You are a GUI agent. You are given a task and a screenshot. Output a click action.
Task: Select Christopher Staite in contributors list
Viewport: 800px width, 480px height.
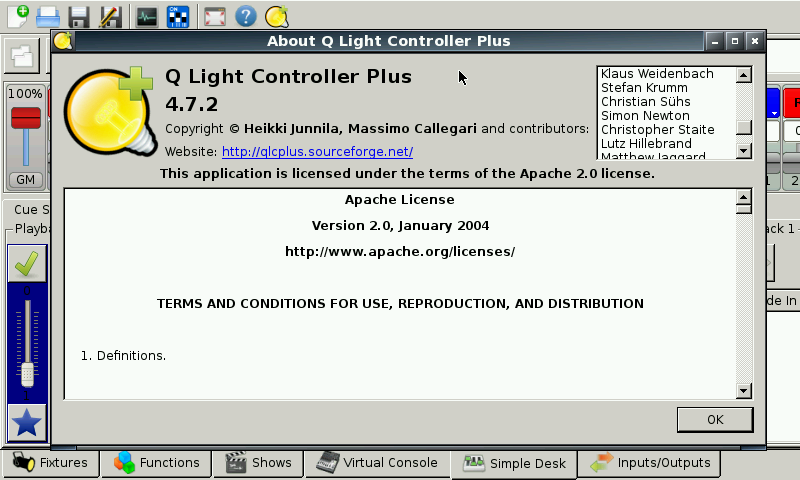pyautogui.click(x=658, y=130)
